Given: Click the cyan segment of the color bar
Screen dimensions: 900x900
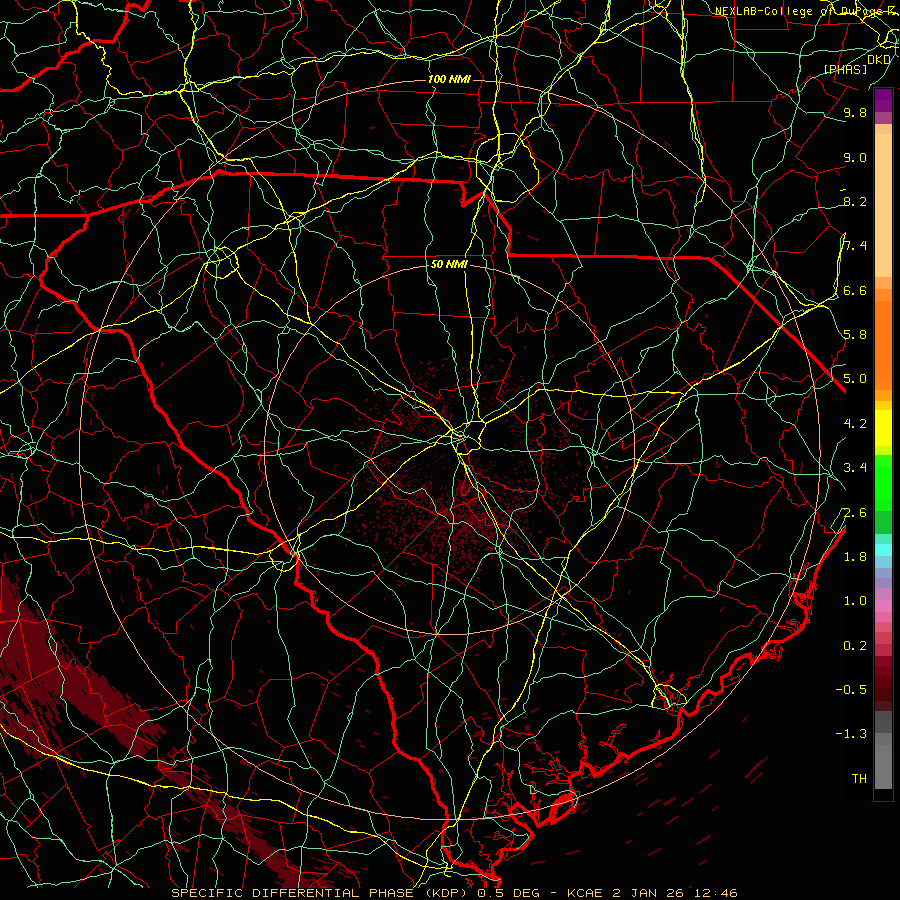Looking at the screenshot, I should point(883,550).
